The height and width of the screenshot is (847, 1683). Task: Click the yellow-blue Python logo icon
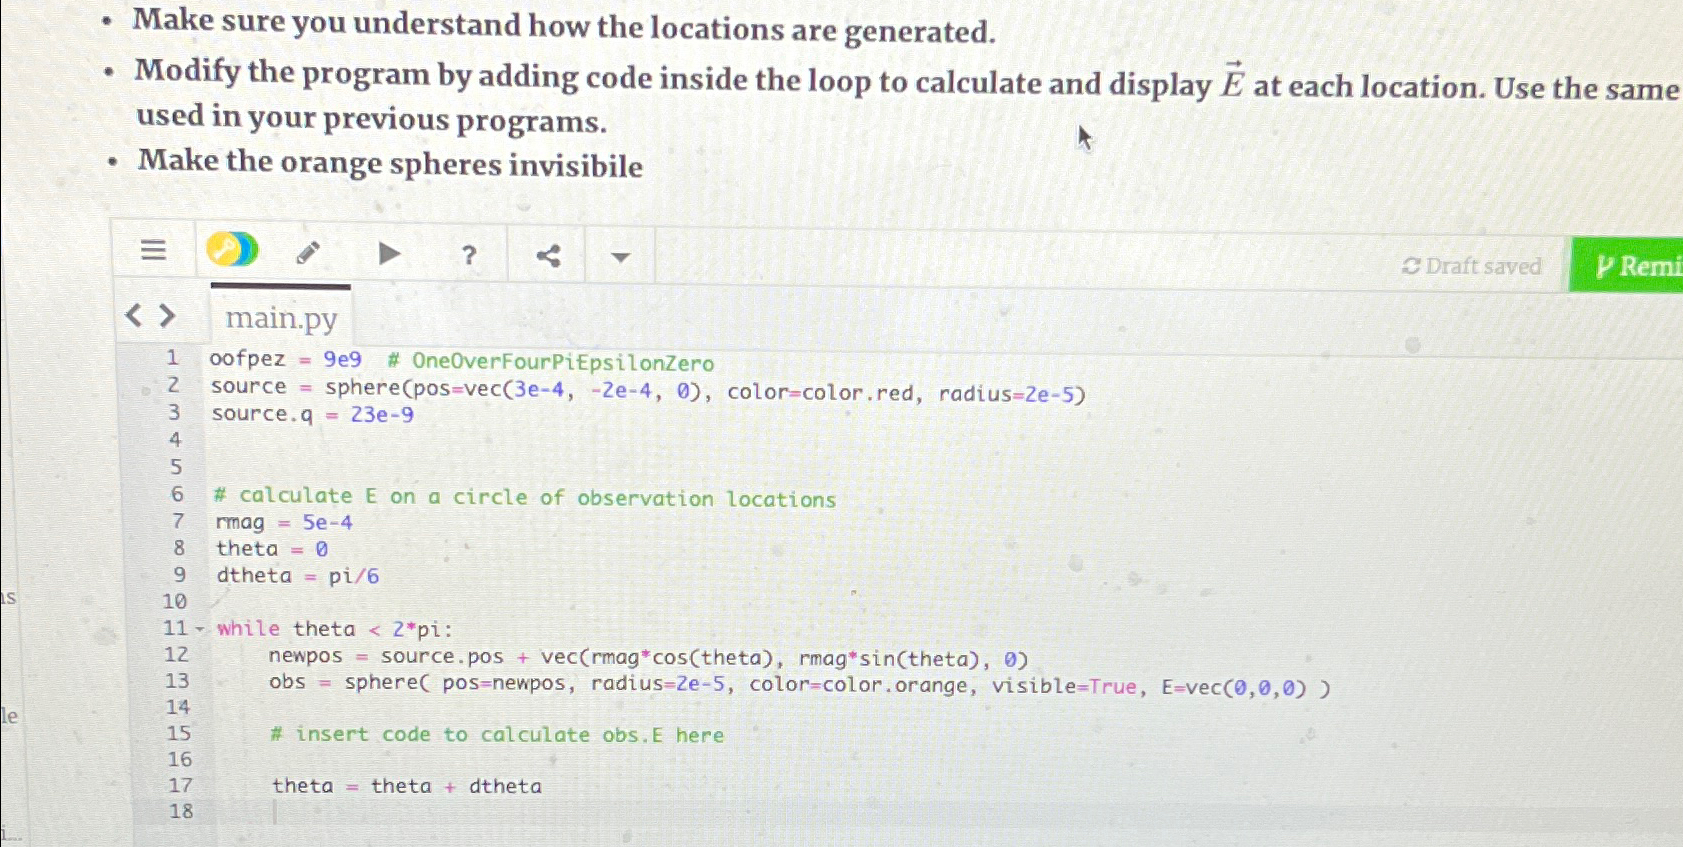[x=232, y=249]
